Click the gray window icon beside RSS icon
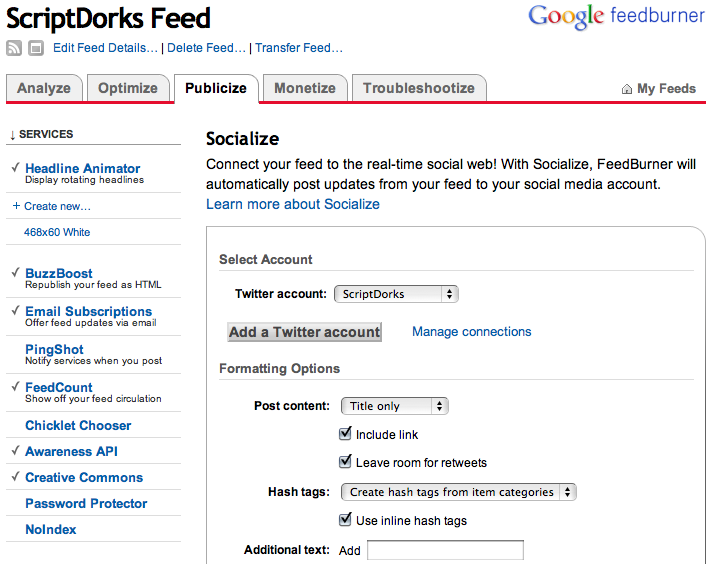The image size is (713, 564). point(36,48)
